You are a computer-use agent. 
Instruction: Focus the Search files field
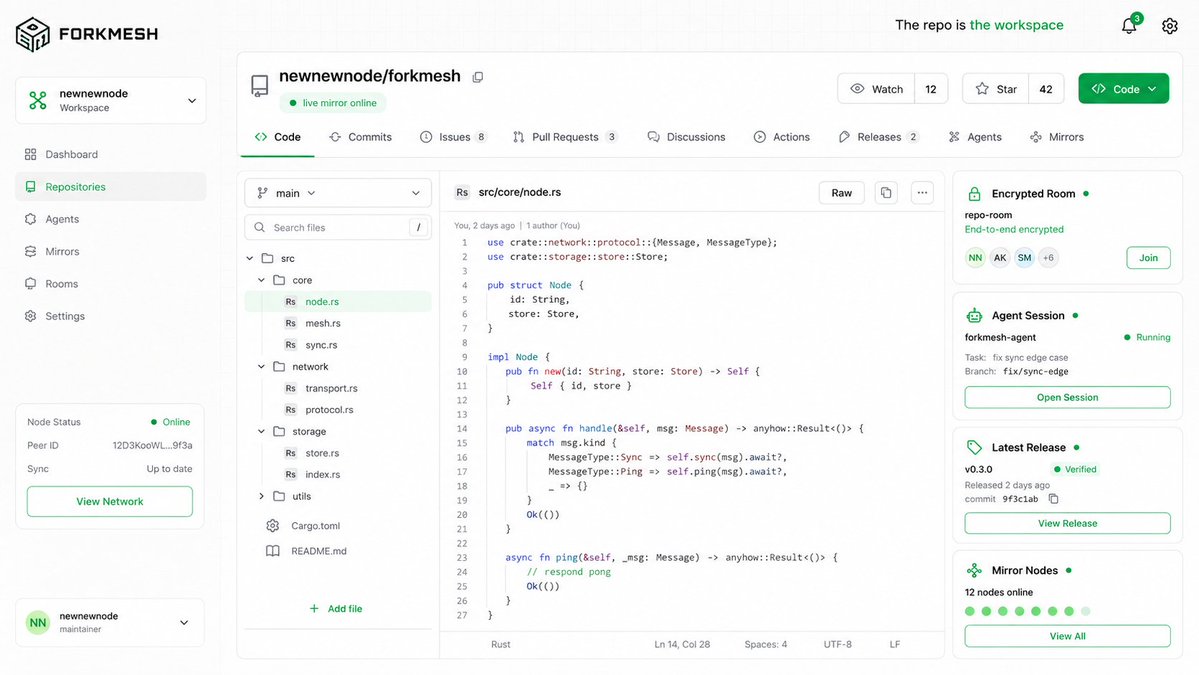pos(338,228)
